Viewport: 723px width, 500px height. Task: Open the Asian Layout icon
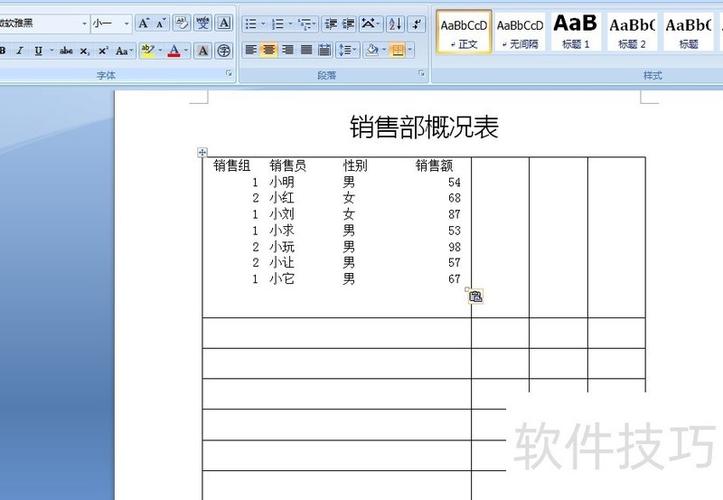coord(370,24)
